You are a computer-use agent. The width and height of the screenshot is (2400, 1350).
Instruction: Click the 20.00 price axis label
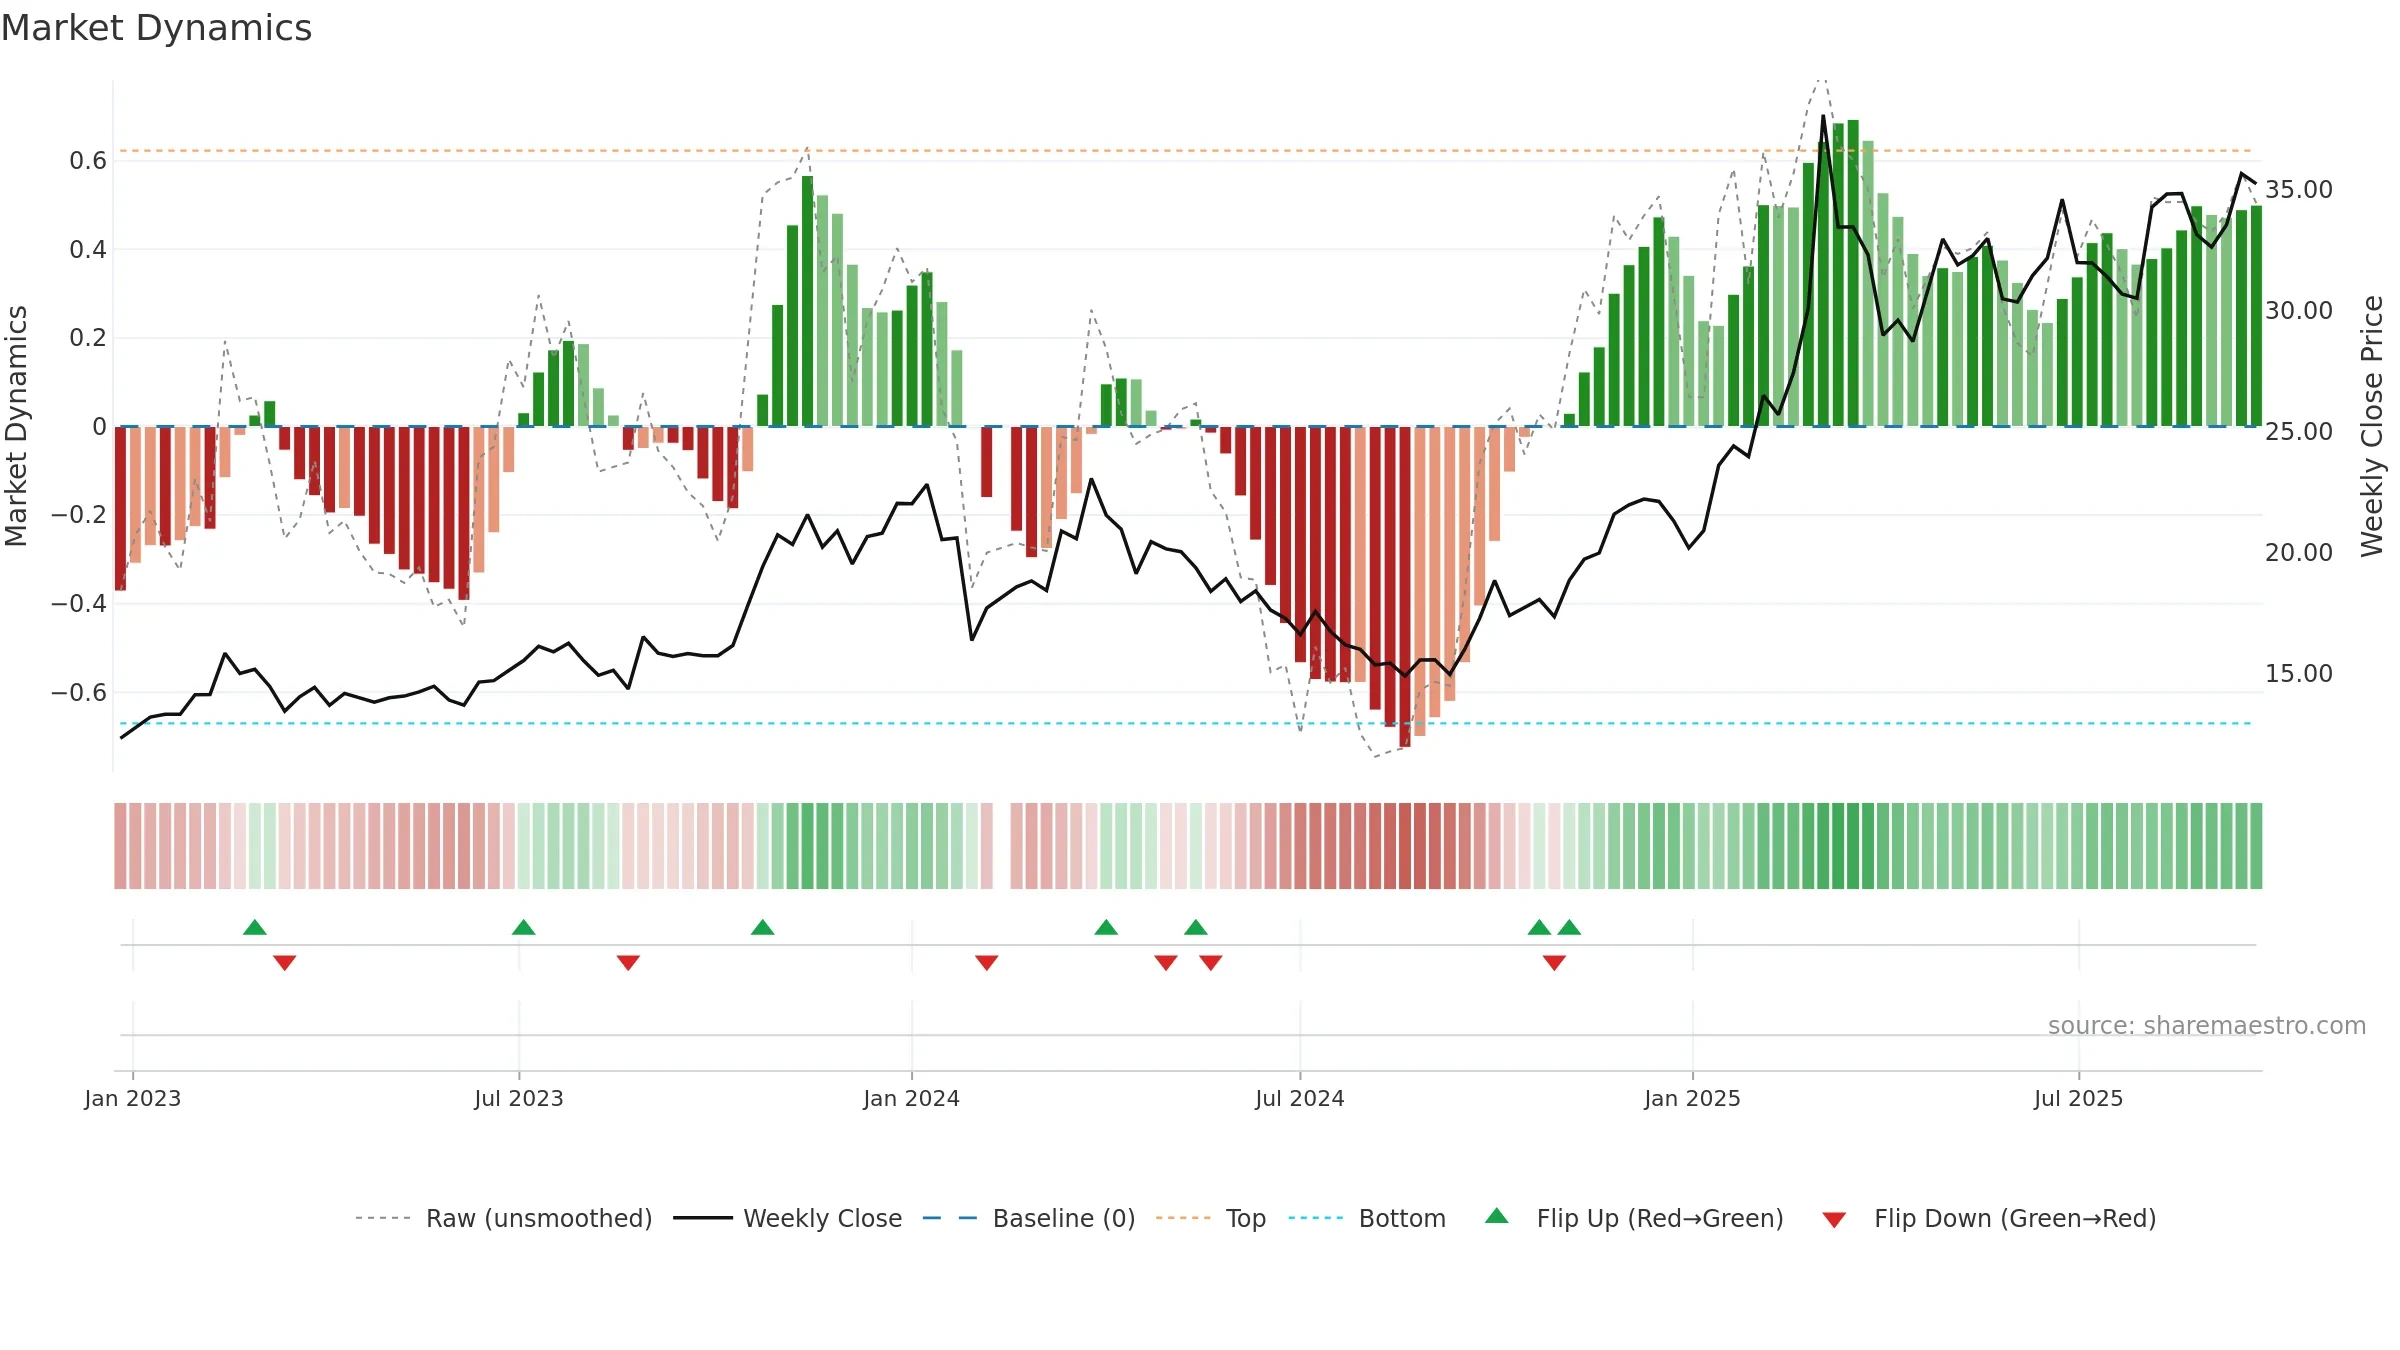pos(2299,552)
